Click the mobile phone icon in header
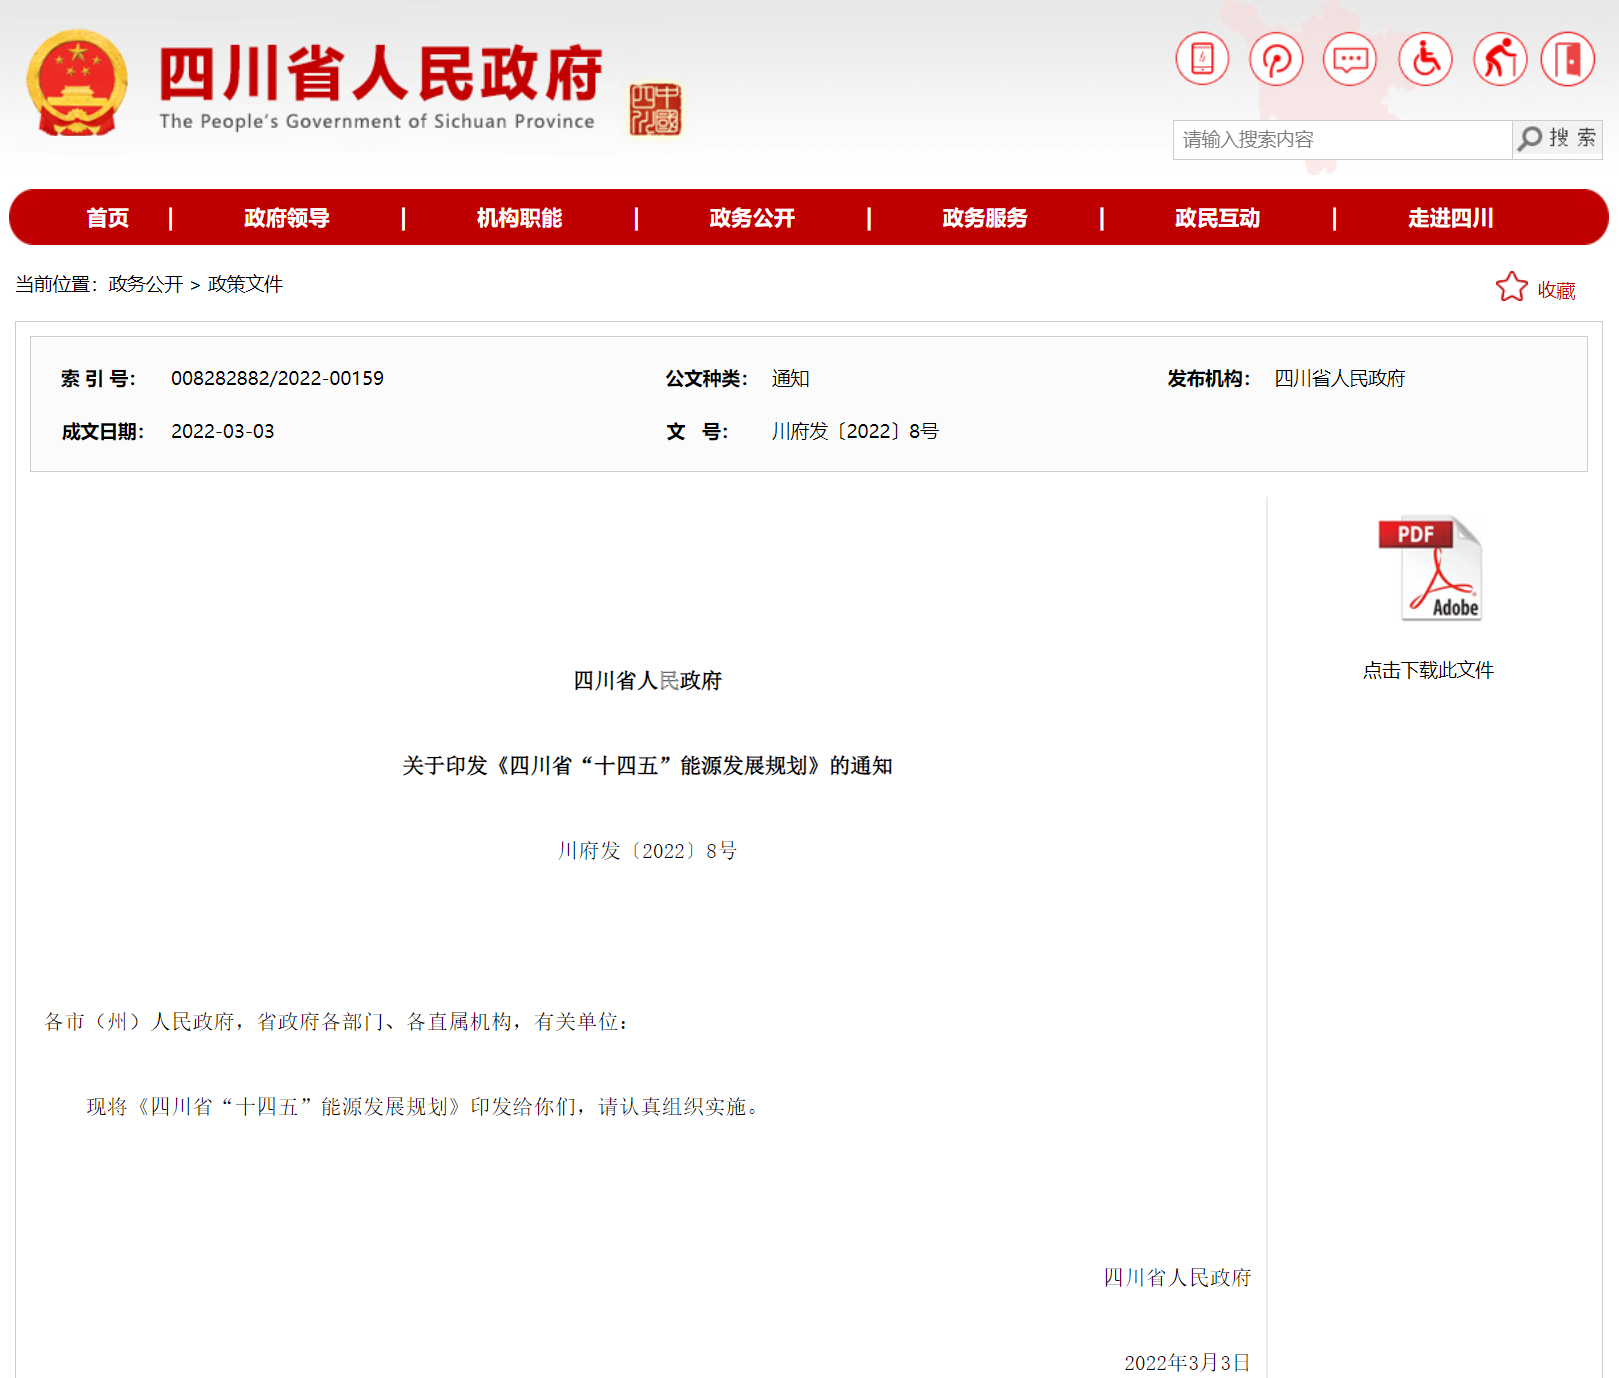Screen dimensions: 1619x1378 click(1202, 59)
